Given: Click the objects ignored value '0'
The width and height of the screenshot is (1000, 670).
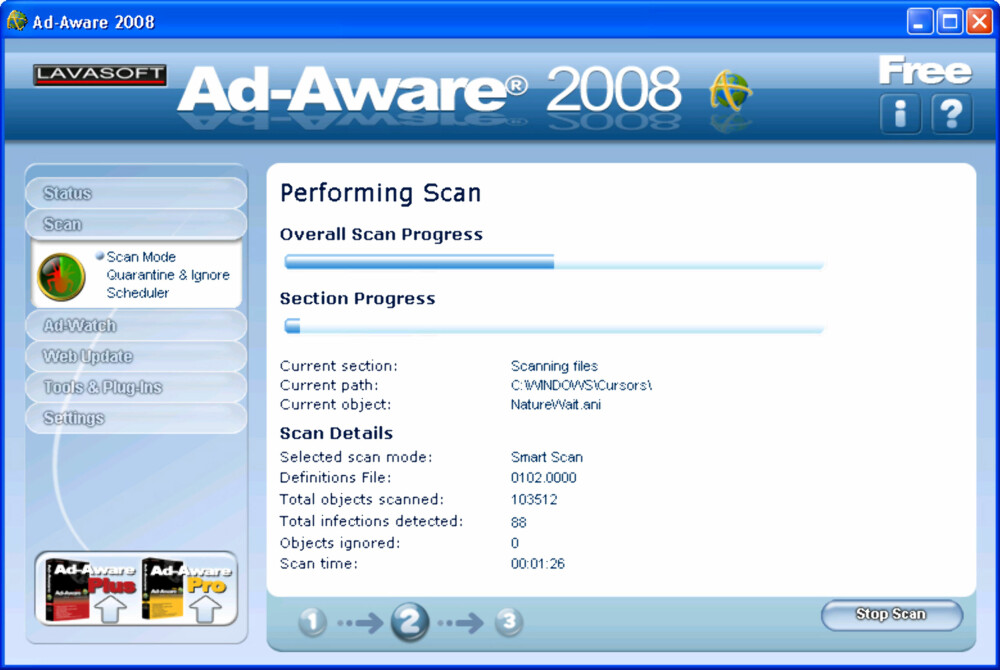Looking at the screenshot, I should (x=515, y=543).
